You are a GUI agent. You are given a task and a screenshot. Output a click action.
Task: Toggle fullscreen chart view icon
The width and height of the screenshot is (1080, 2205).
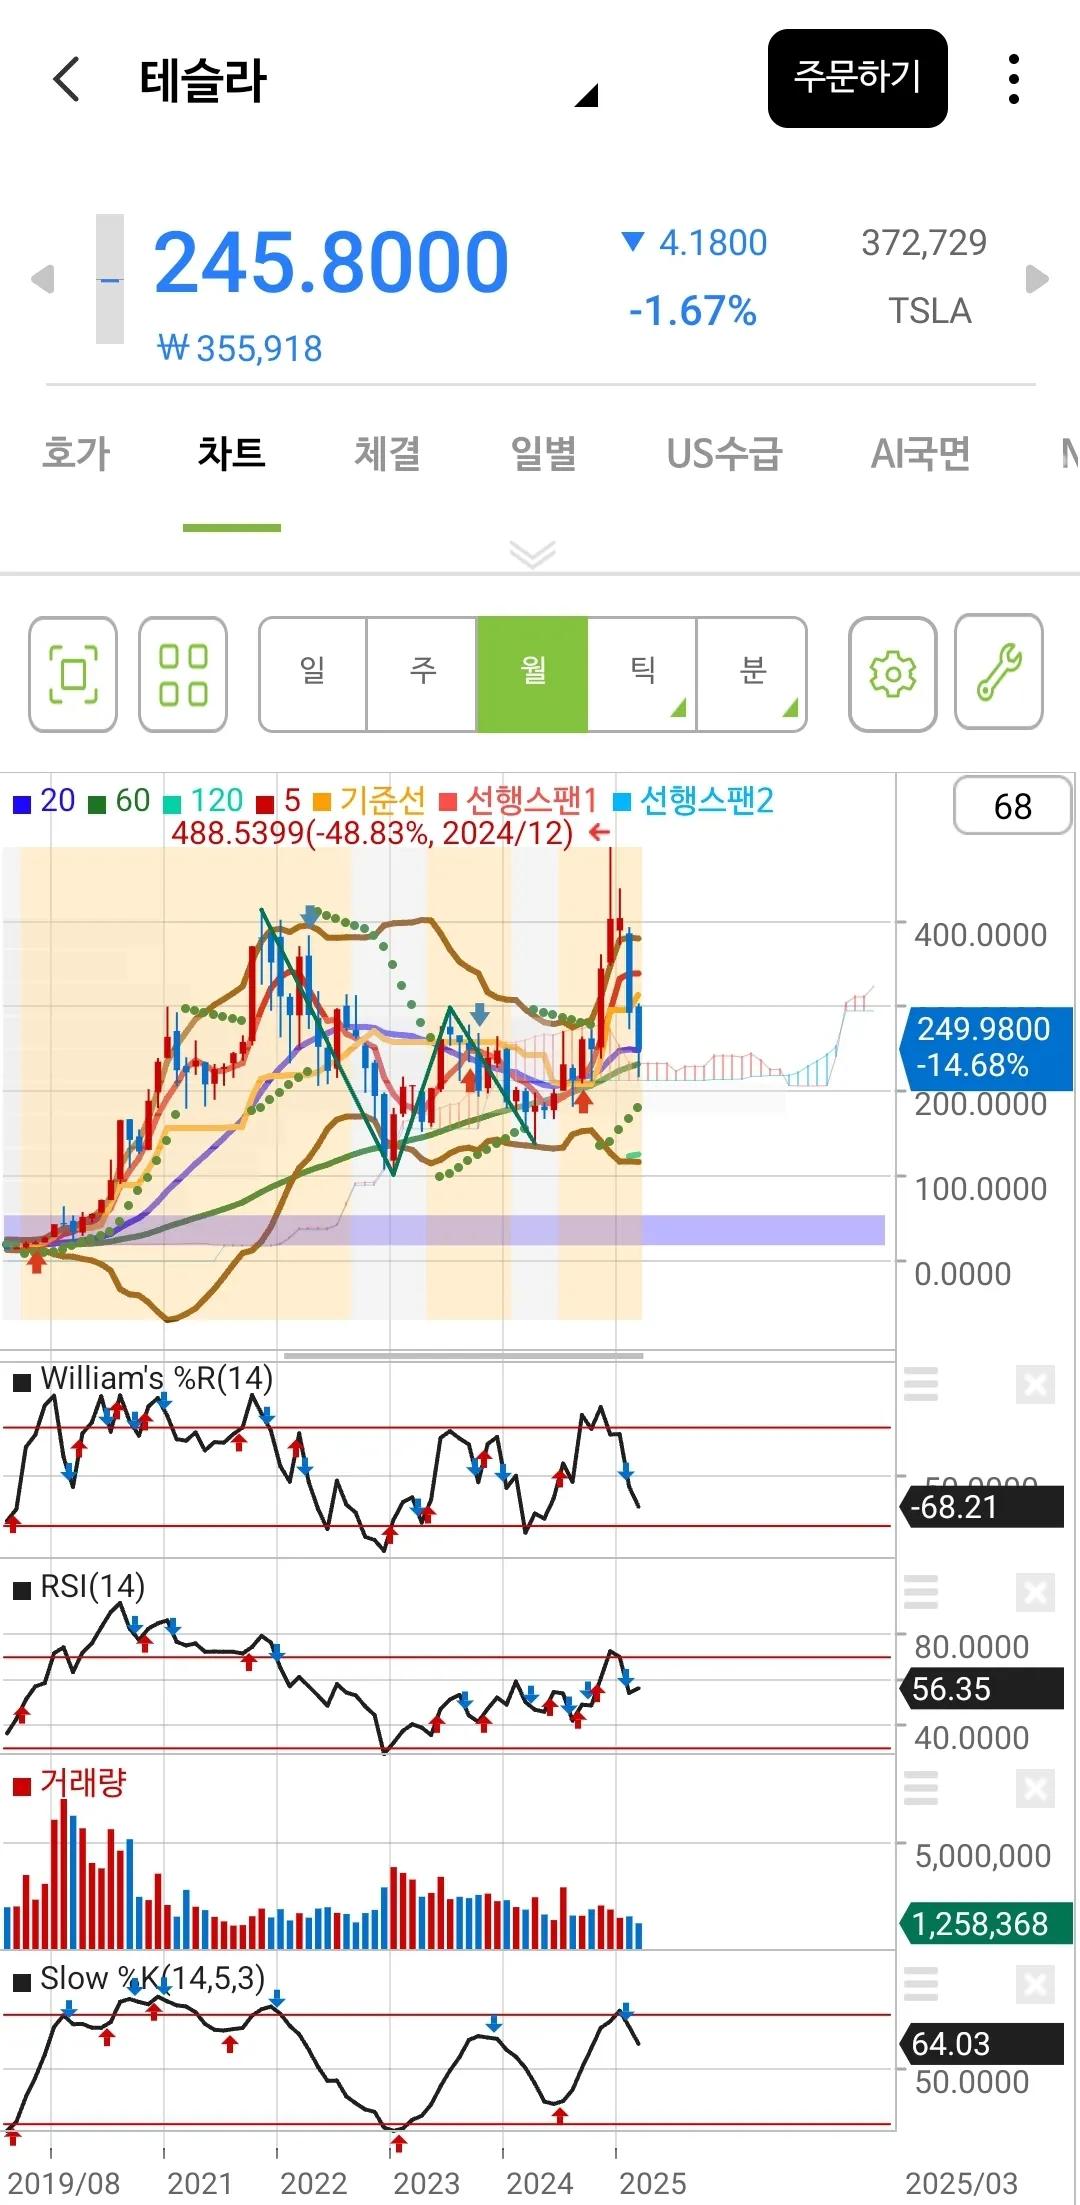73,674
